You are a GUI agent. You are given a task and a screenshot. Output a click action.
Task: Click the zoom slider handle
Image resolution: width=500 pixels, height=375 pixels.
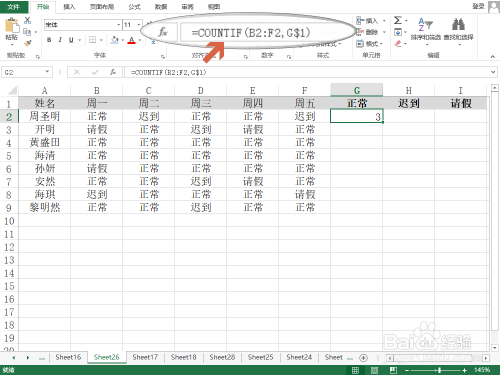coord(440,370)
